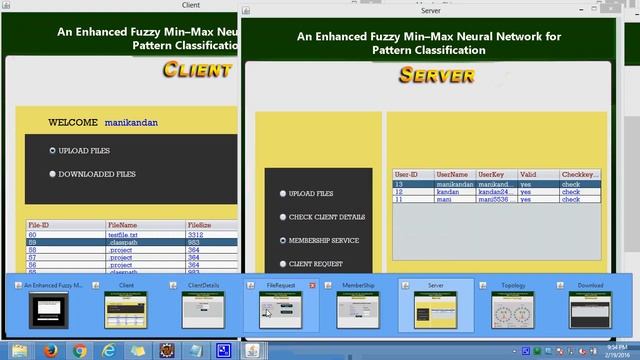
Task: Click FileSize column header in Client table
Action: pyautogui.click(x=211, y=225)
